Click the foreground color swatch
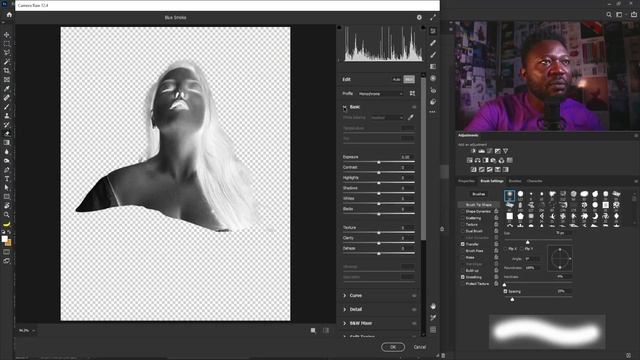This screenshot has width=640, height=360. click(x=4, y=239)
